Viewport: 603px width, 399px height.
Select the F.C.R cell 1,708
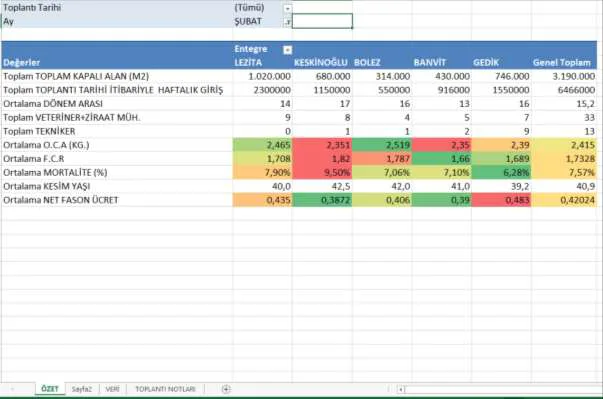click(x=262, y=159)
